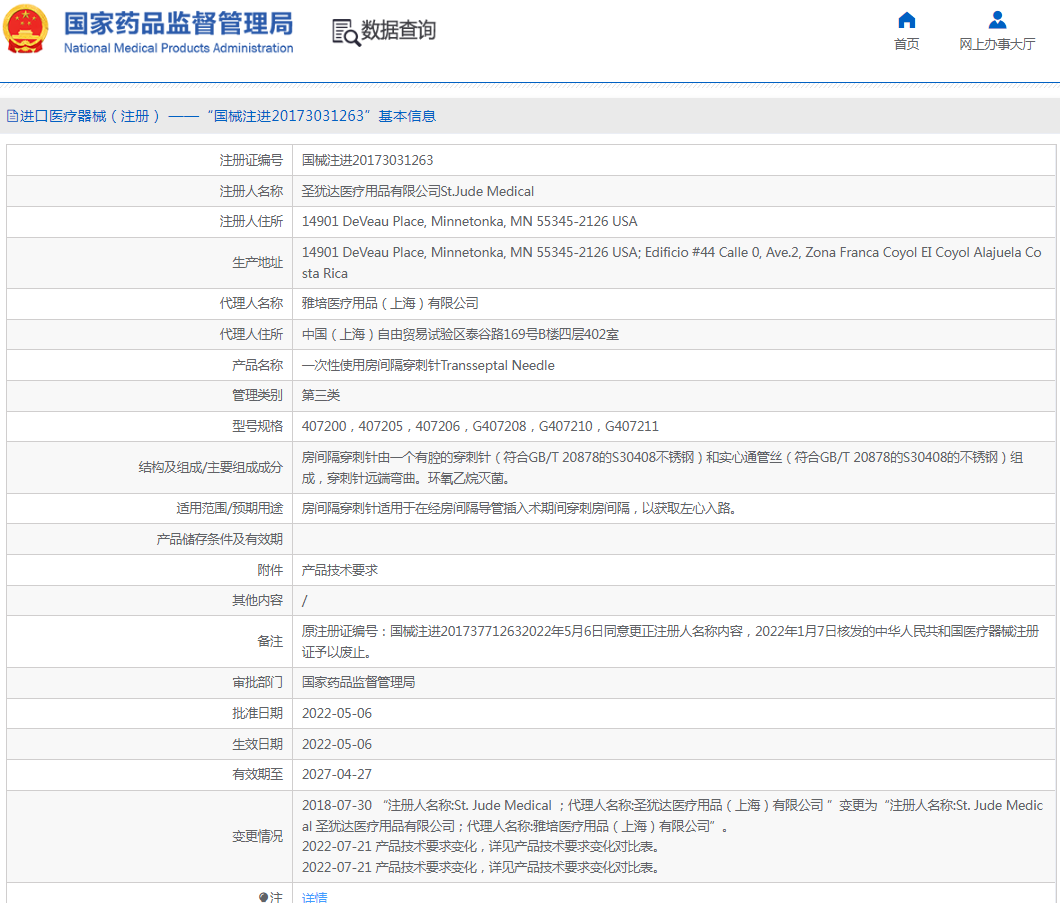Viewport: 1060px width, 903px height.
Task: Click the national emblem logo
Action: [26, 30]
